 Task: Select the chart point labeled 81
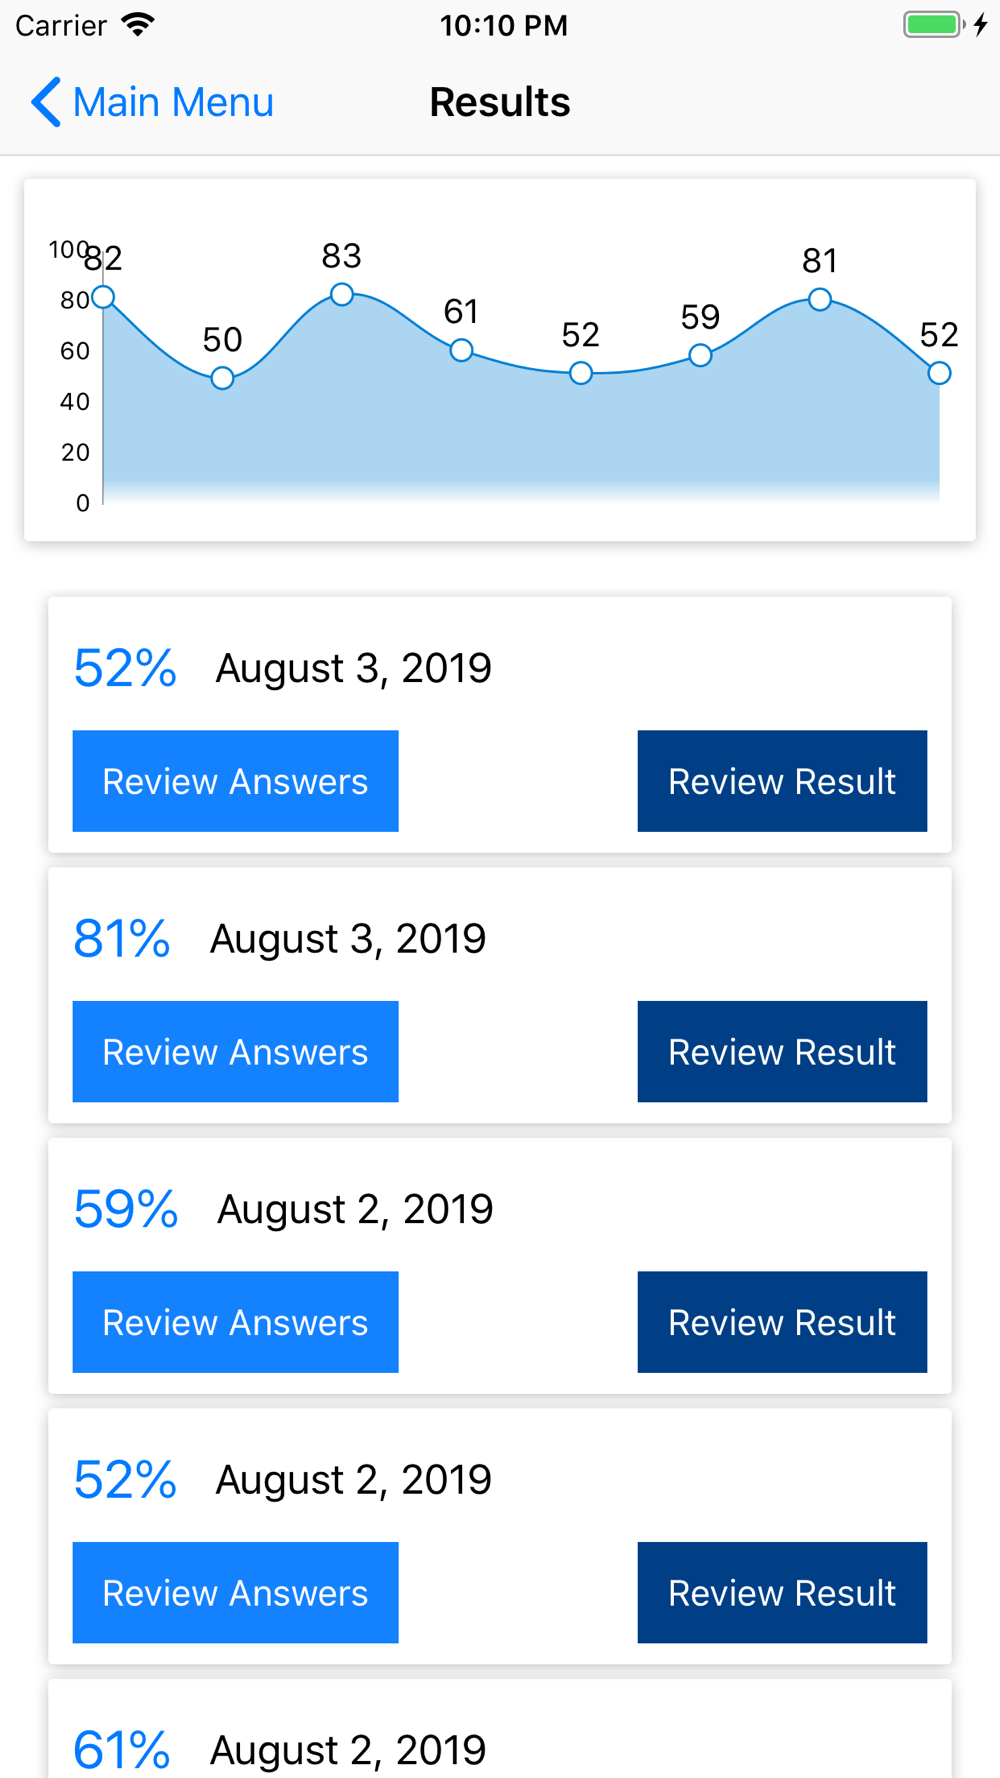(x=820, y=299)
